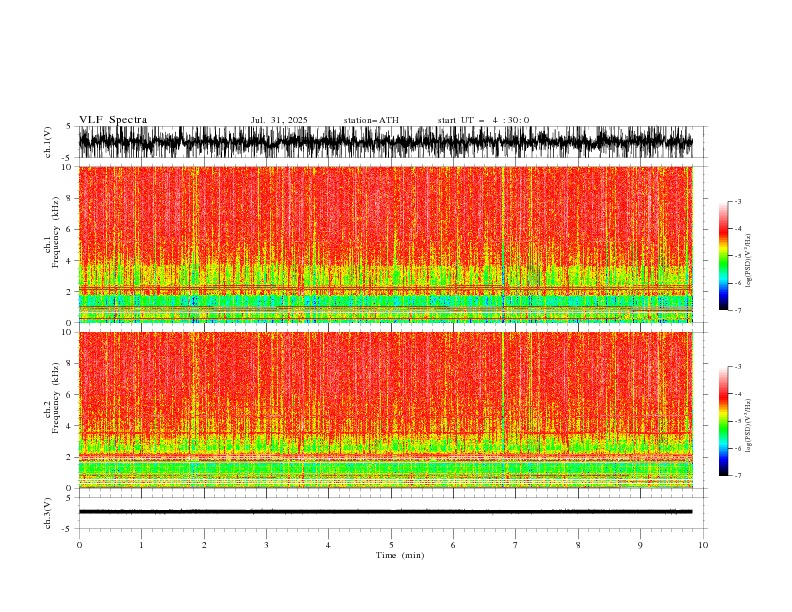Click the time axis tick label '1'

[x=141, y=545]
